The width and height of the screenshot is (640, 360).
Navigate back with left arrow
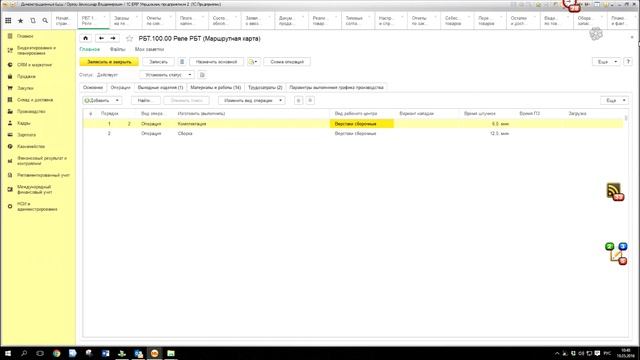click(x=101, y=38)
